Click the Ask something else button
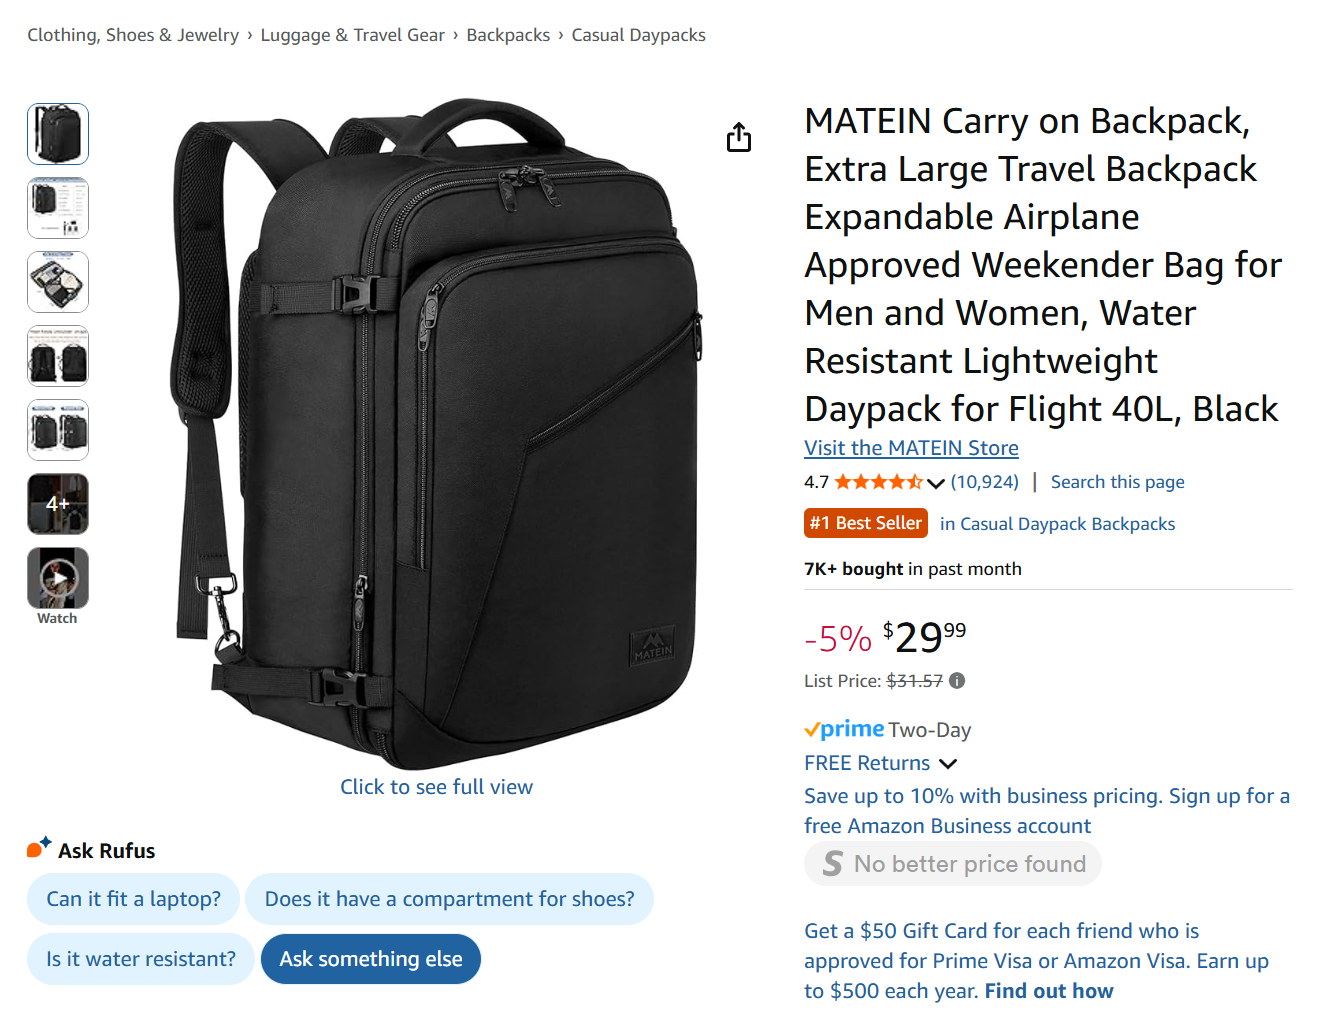Viewport: 1325px width, 1023px height. pos(370,958)
